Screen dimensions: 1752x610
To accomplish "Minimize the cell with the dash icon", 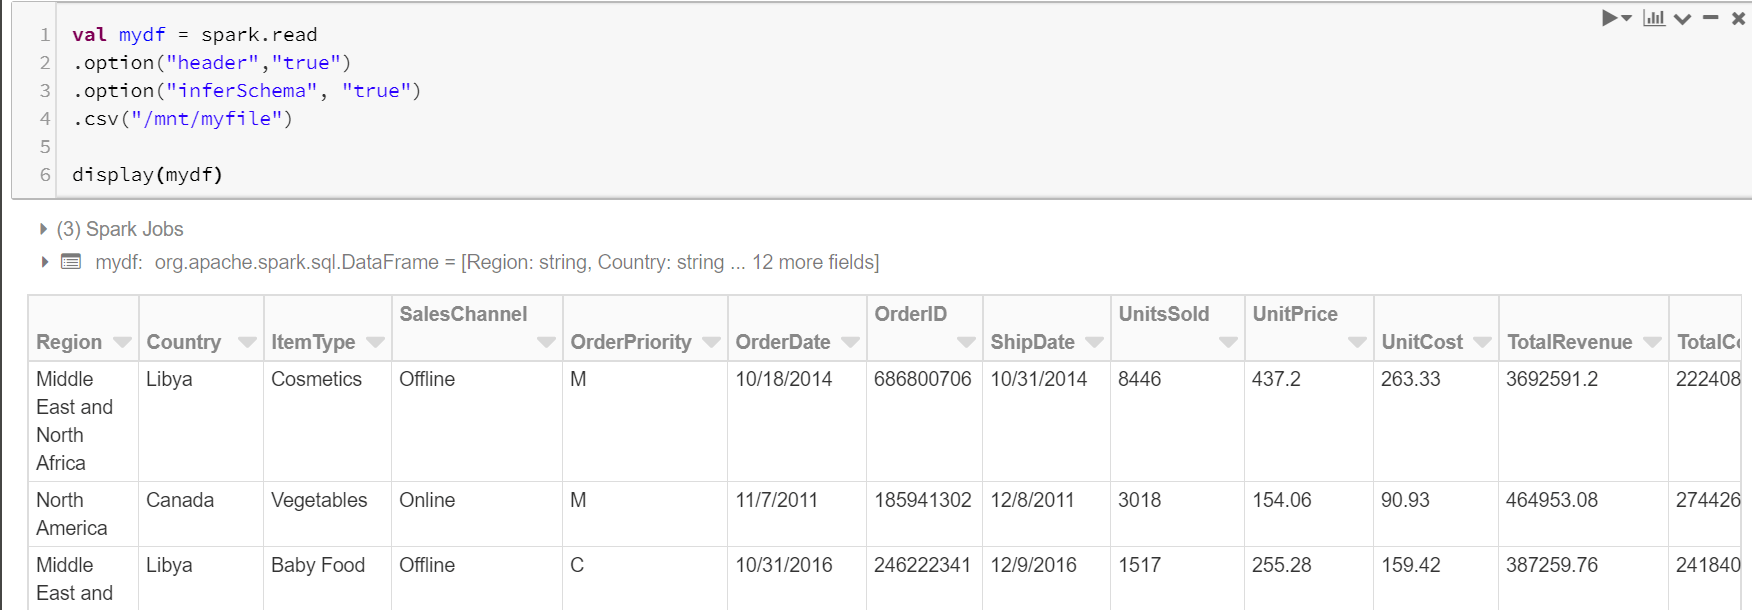I will click(1710, 18).
